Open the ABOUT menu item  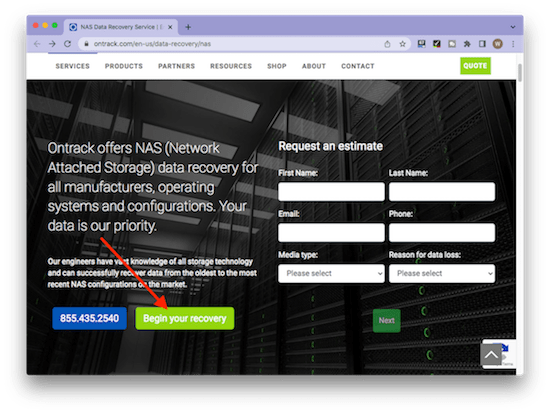point(314,66)
